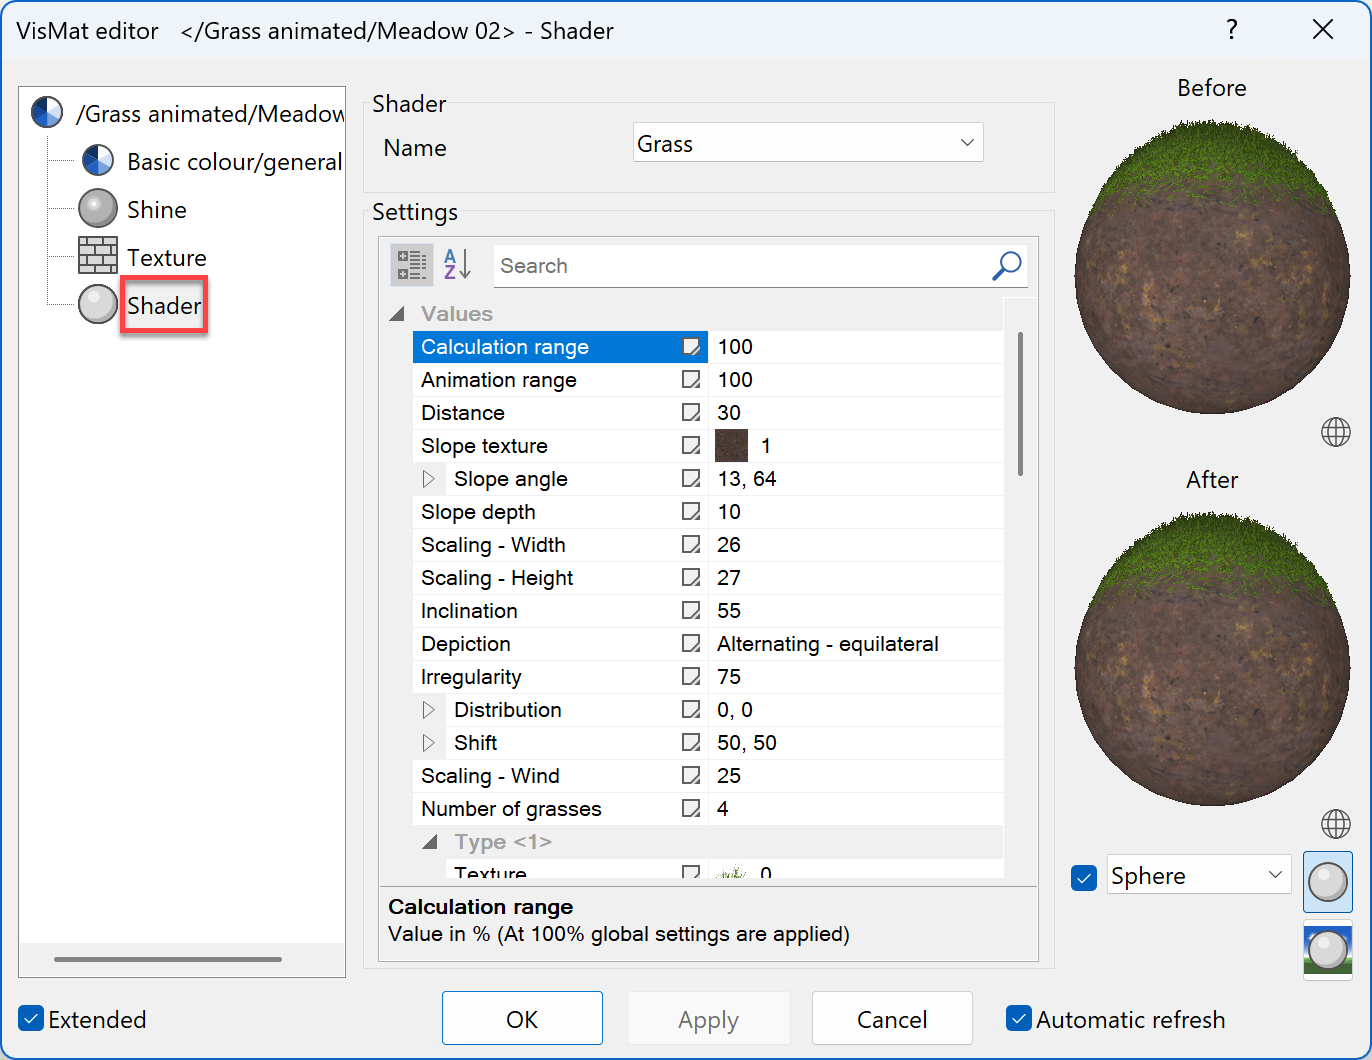The width and height of the screenshot is (1372, 1060).
Task: Click the search magnifier icon
Action: click(1005, 266)
